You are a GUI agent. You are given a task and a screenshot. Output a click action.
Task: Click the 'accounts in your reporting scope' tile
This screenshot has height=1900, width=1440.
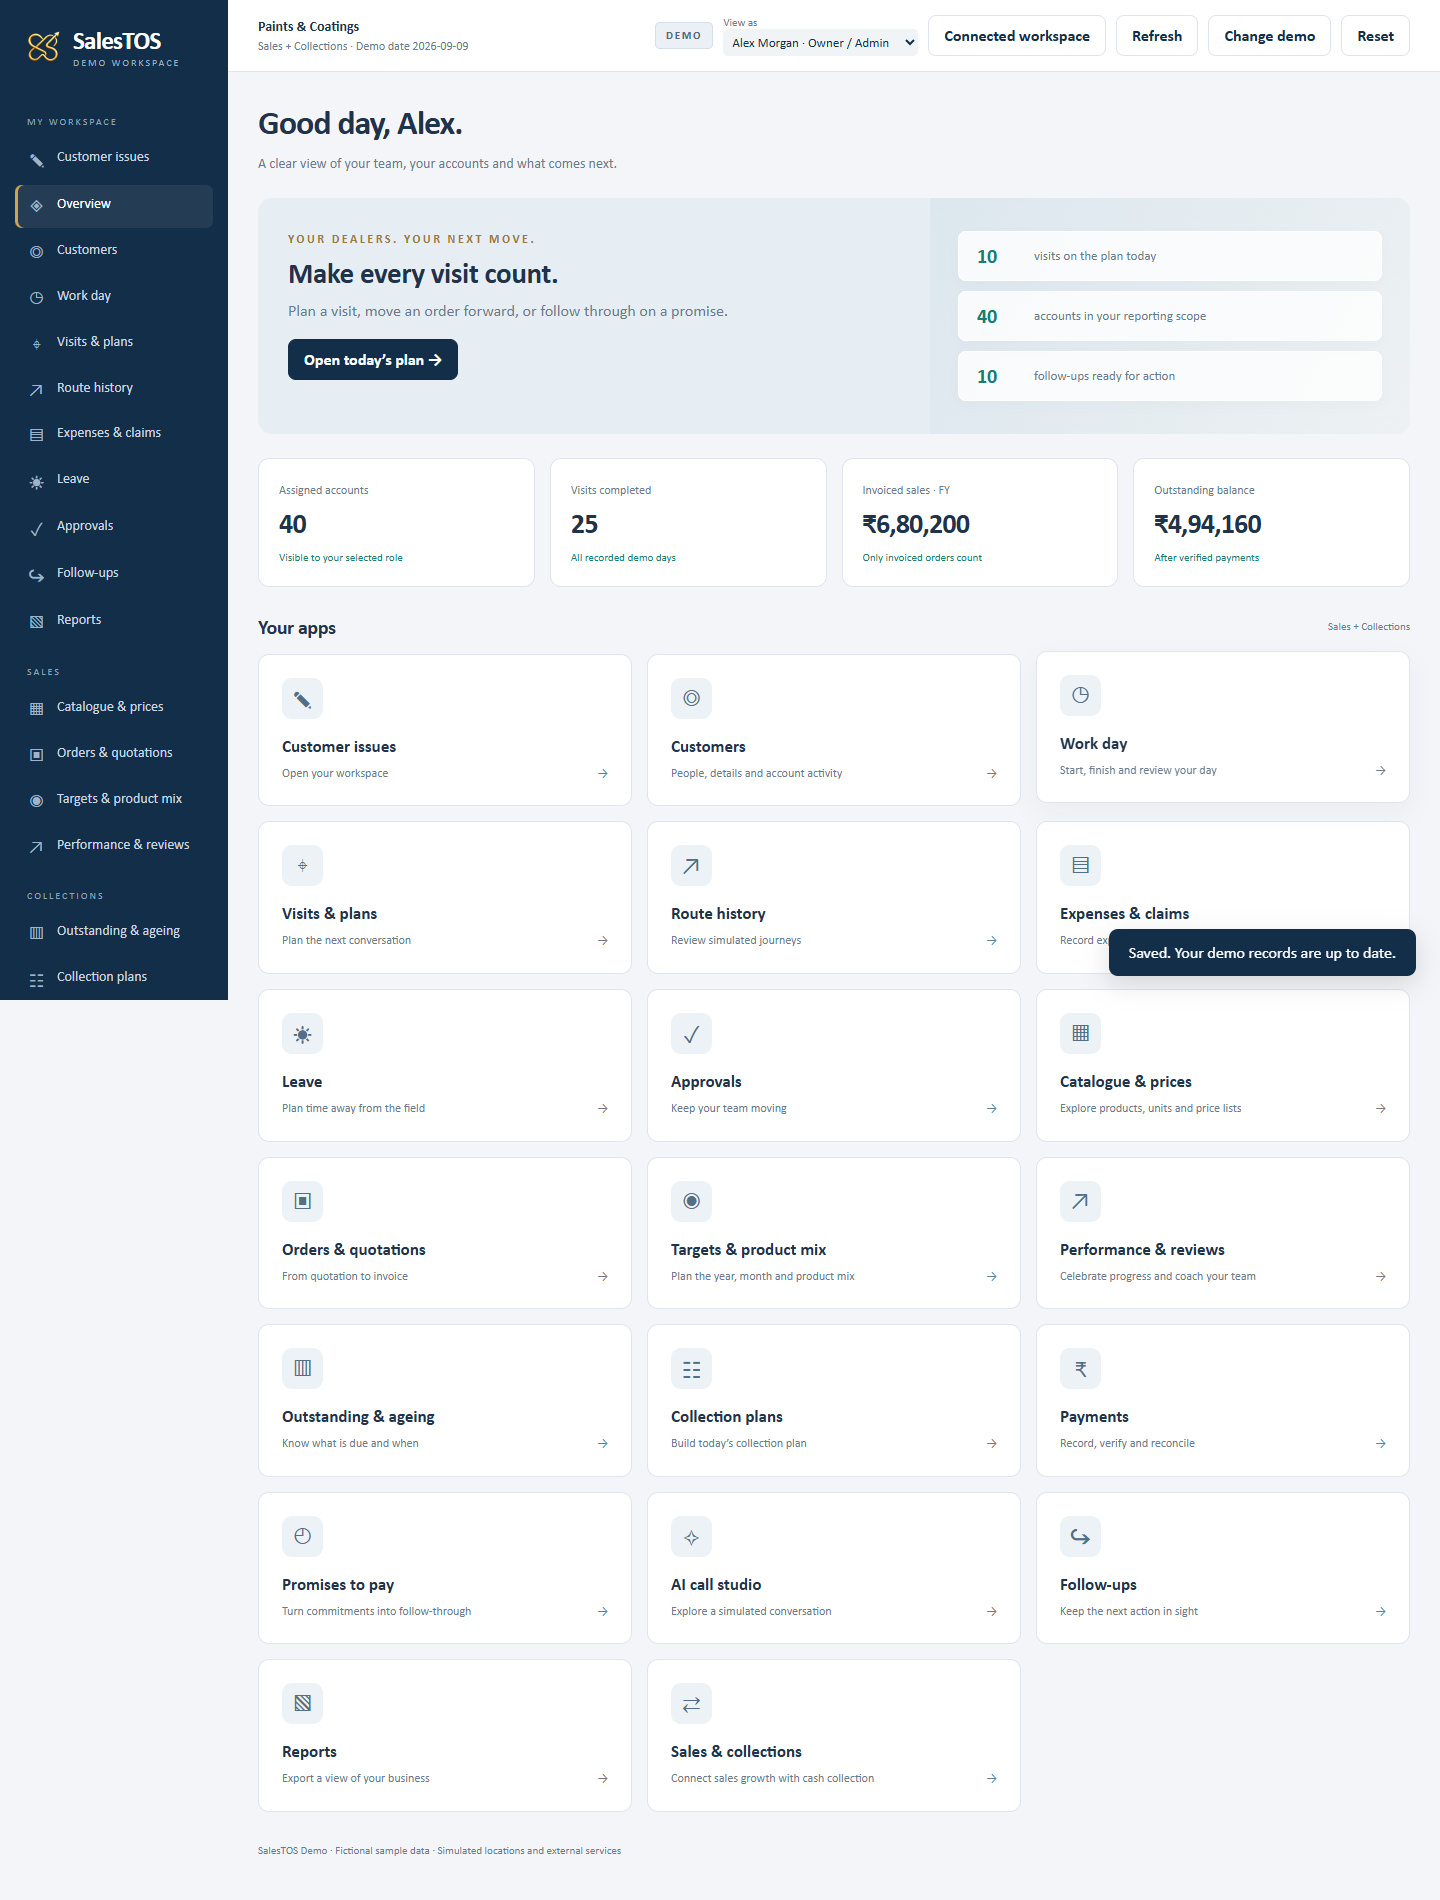pos(1170,316)
